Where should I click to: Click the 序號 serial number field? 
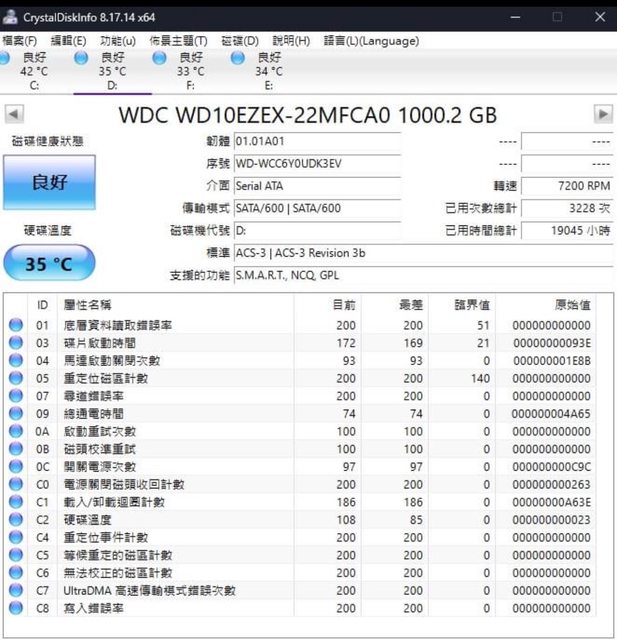316,163
